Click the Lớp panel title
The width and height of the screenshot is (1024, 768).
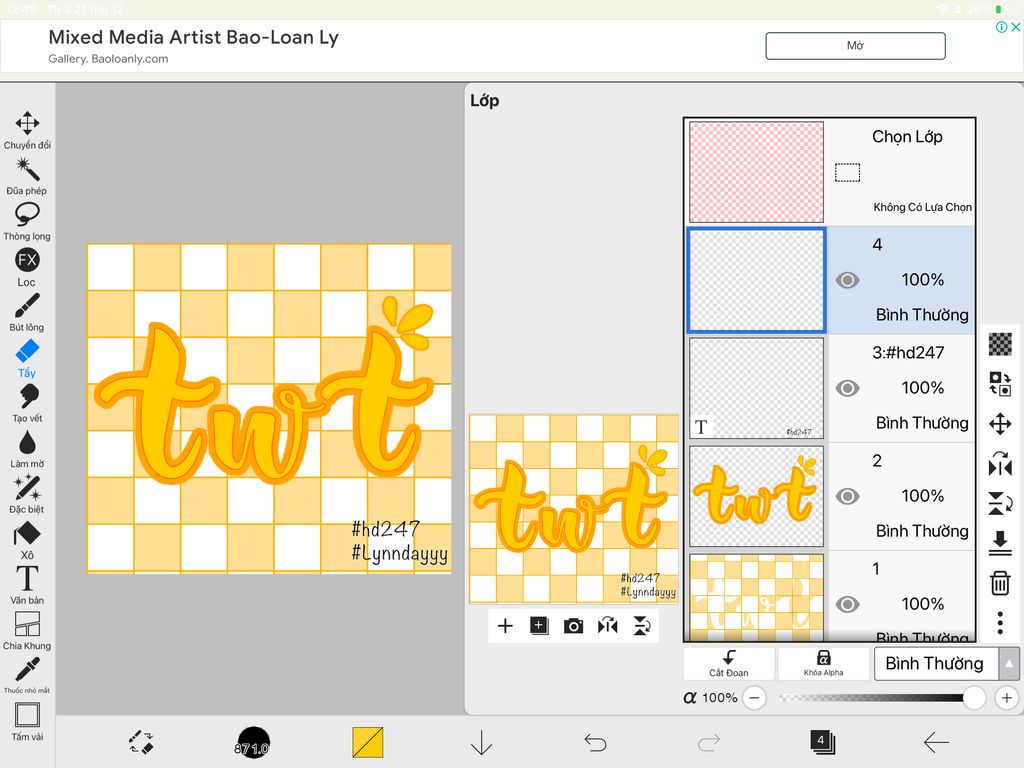485,101
